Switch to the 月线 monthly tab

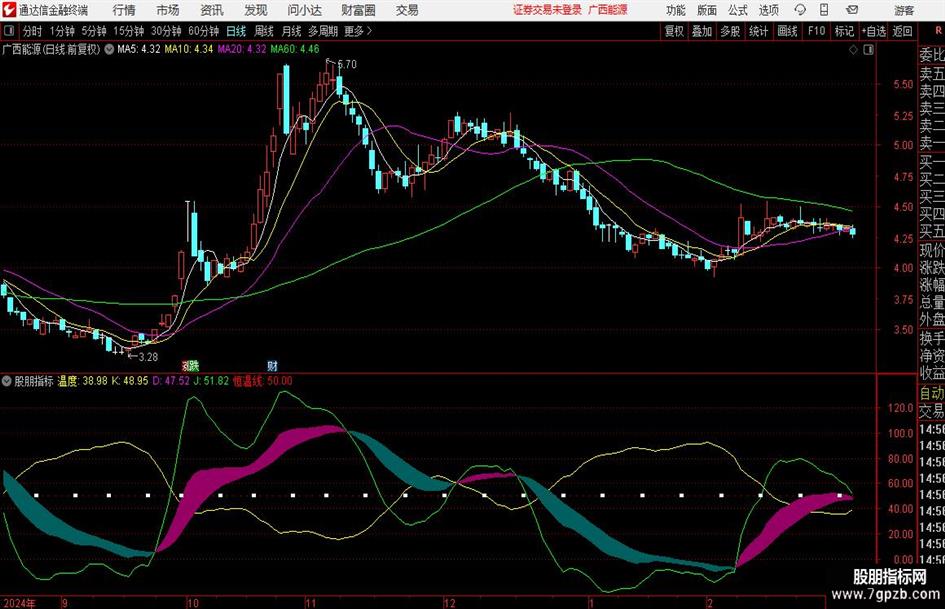pyautogui.click(x=292, y=31)
